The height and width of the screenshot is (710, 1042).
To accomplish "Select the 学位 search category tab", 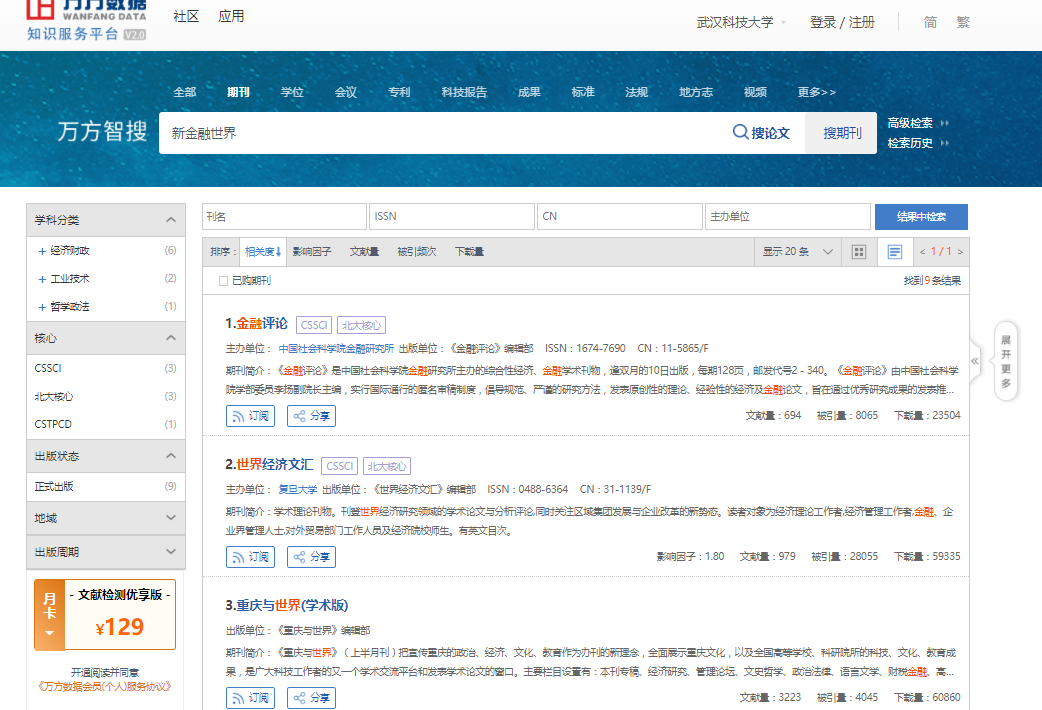I will (292, 92).
